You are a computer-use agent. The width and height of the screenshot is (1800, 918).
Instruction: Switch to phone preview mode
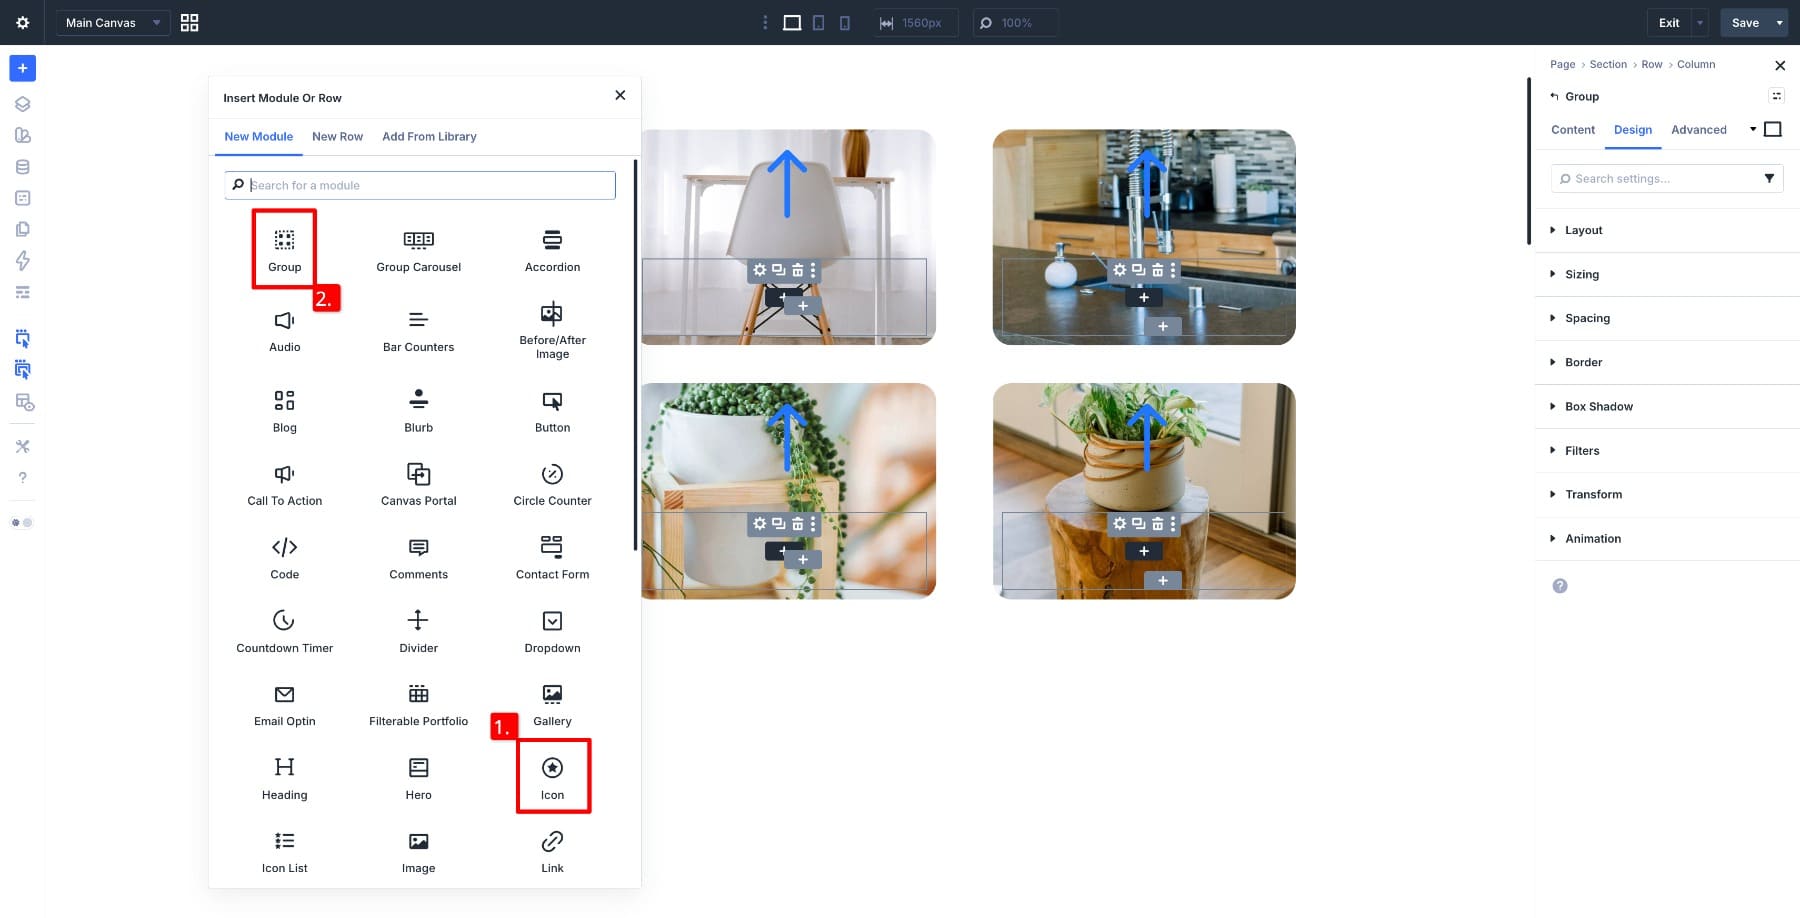(845, 22)
